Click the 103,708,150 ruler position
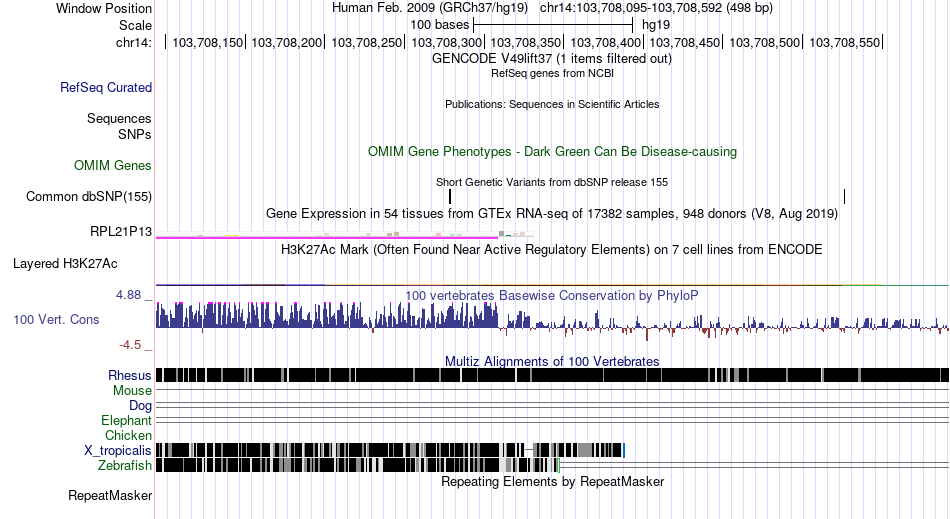Screen dimensions: 950x519 click(208, 42)
